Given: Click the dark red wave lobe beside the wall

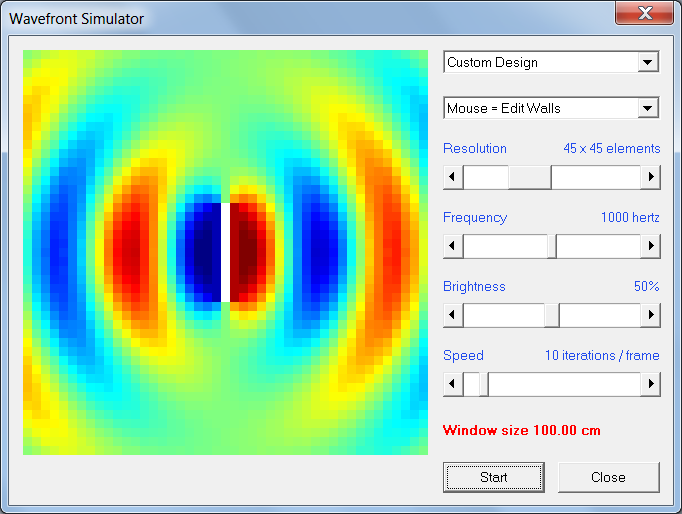Looking at the screenshot, I should coord(248,252).
